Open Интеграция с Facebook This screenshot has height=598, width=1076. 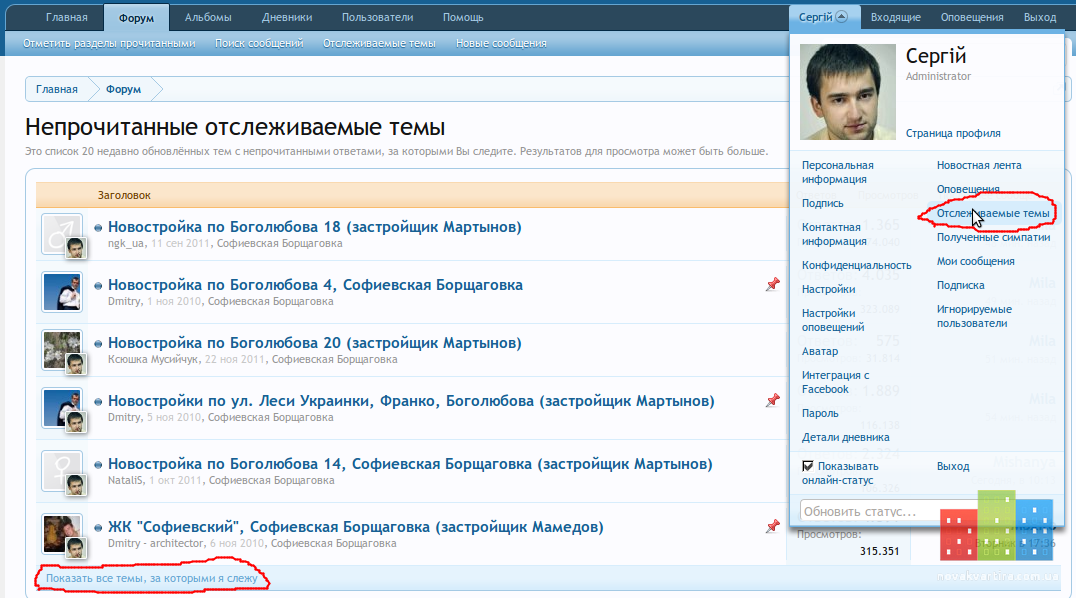point(835,382)
